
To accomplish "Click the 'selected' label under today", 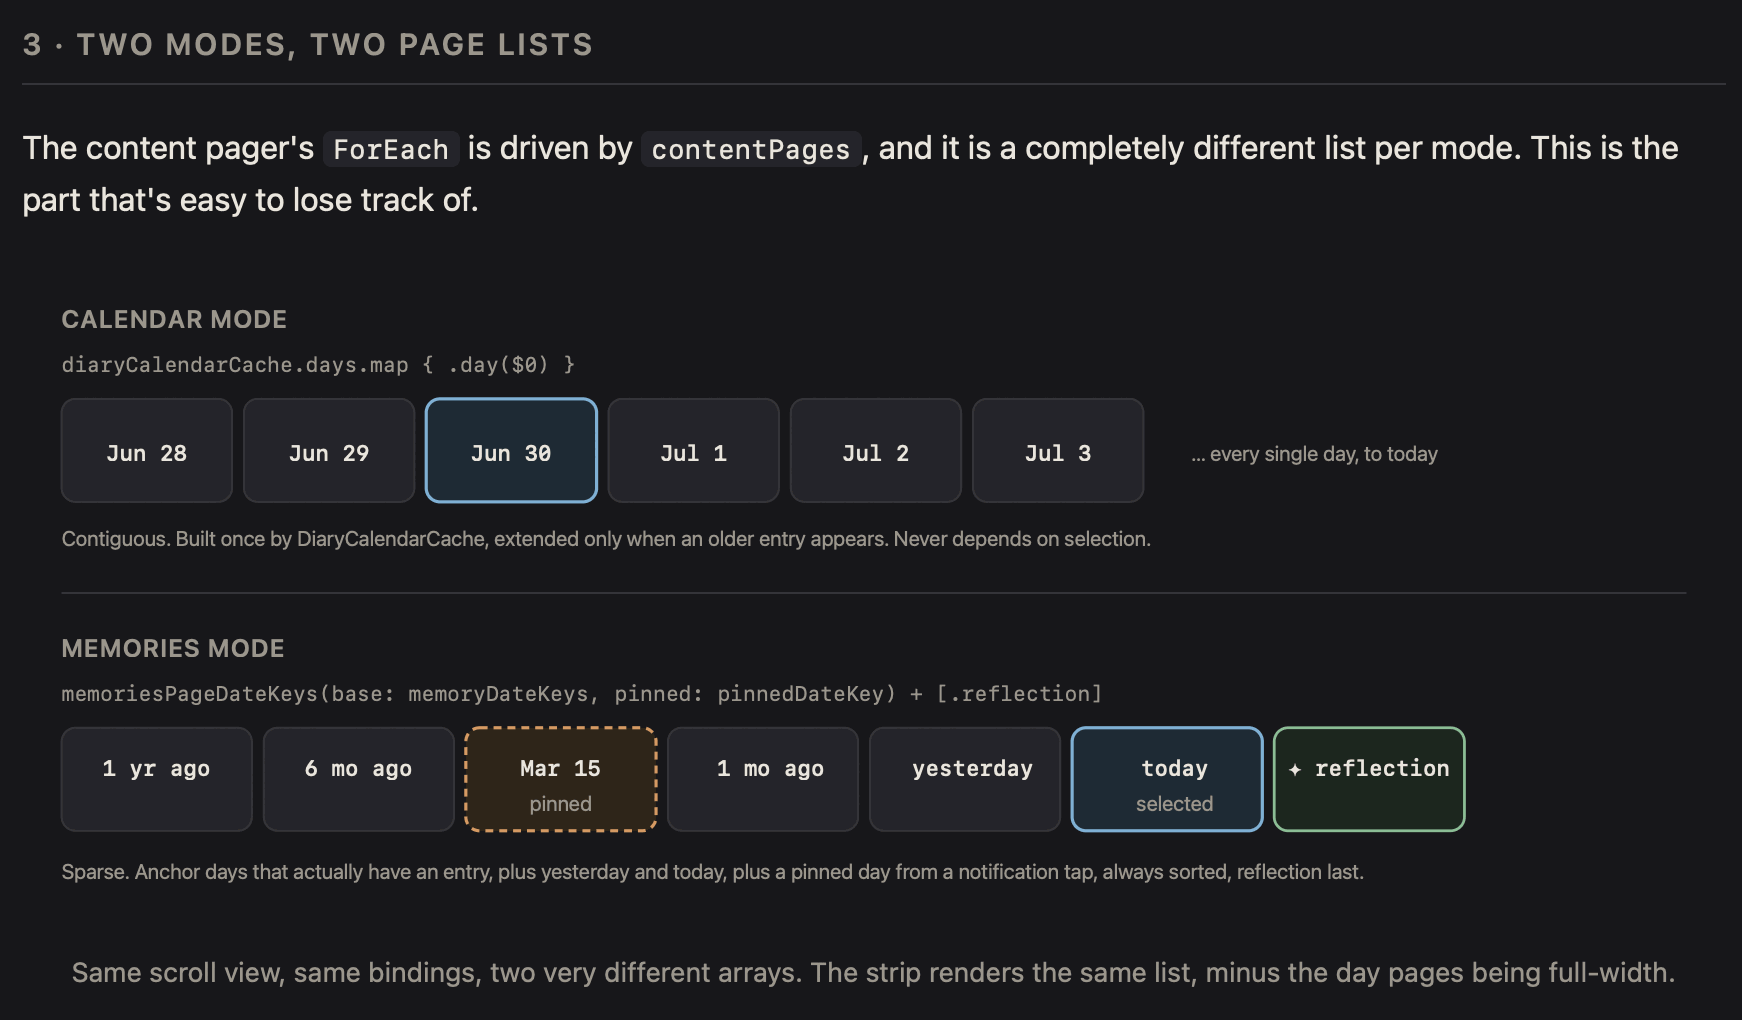I will [x=1174, y=804].
